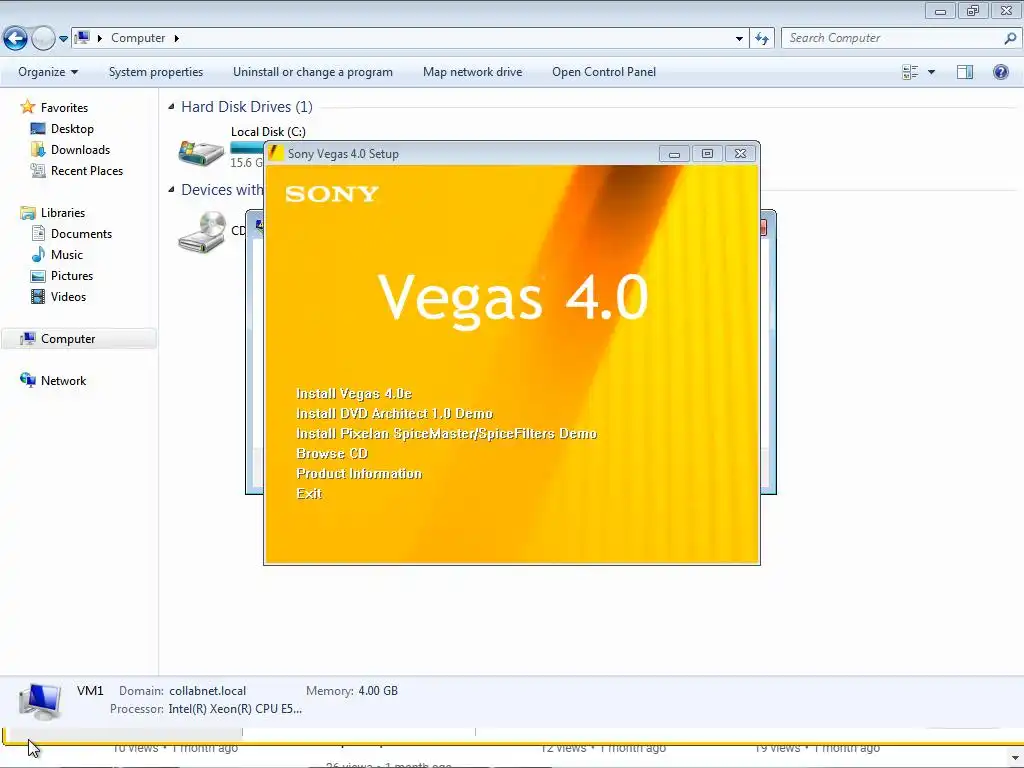Click the collabnet.local domain text
Image resolution: width=1024 pixels, height=768 pixels.
coord(208,691)
